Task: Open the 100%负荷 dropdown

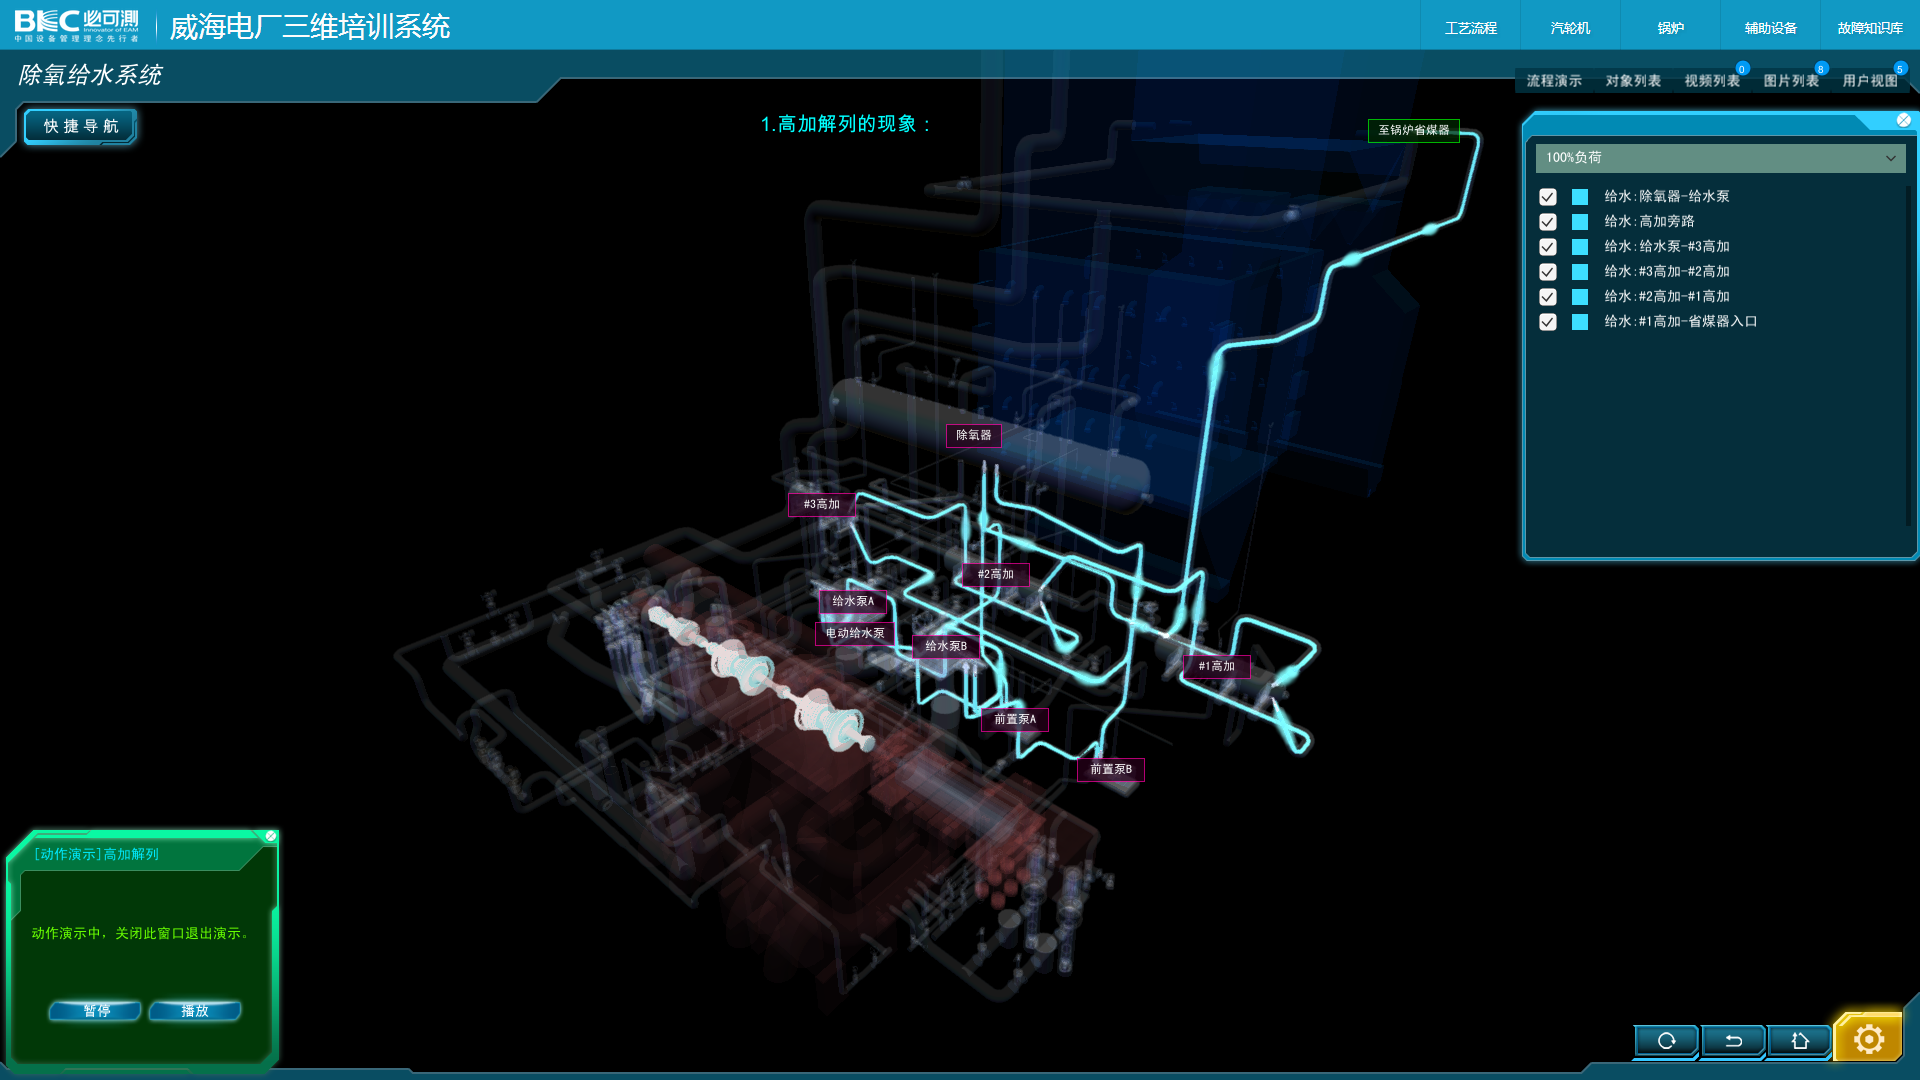Action: pos(1720,158)
